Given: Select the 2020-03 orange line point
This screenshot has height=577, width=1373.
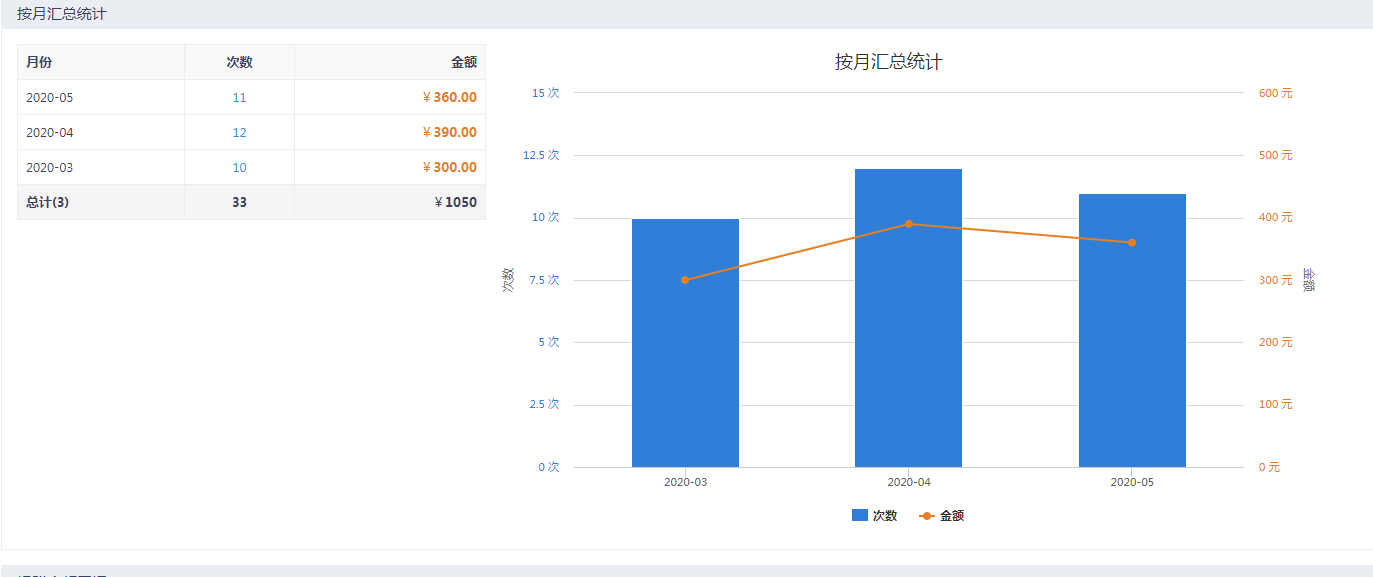Looking at the screenshot, I should (x=685, y=280).
